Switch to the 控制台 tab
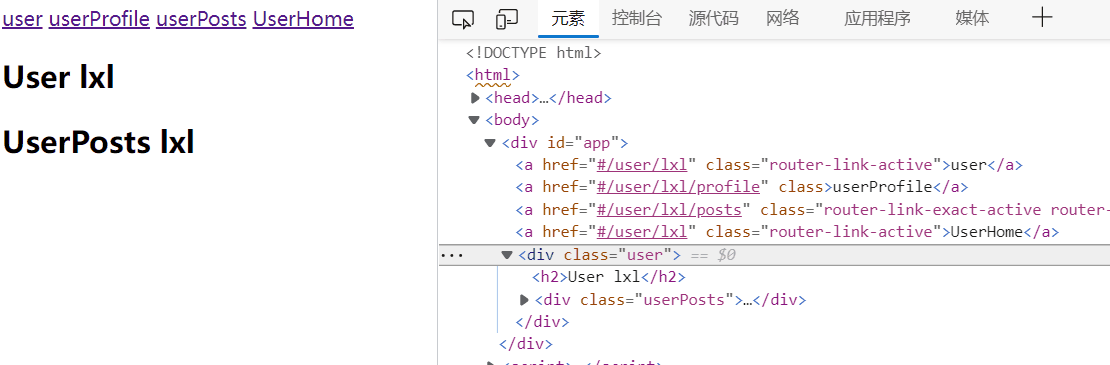Screen dimensions: 1110x365 (x=637, y=18)
